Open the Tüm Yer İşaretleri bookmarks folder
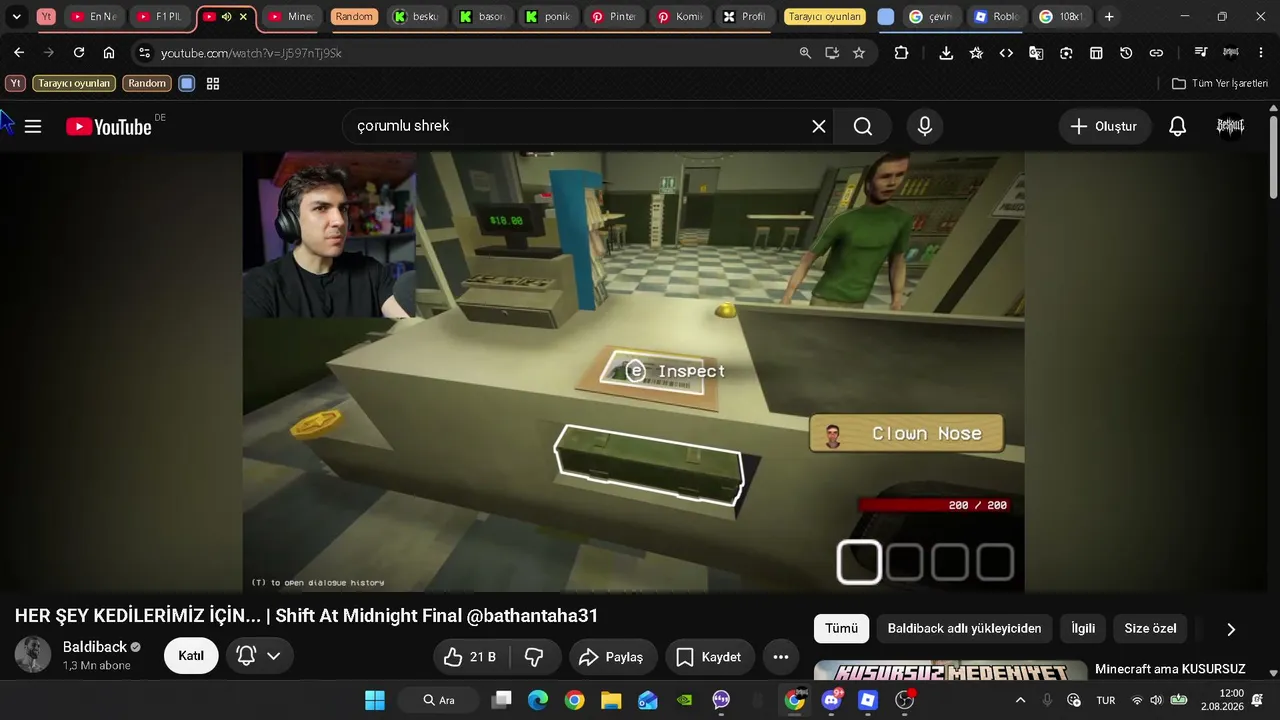The image size is (1280, 720). 1220,84
